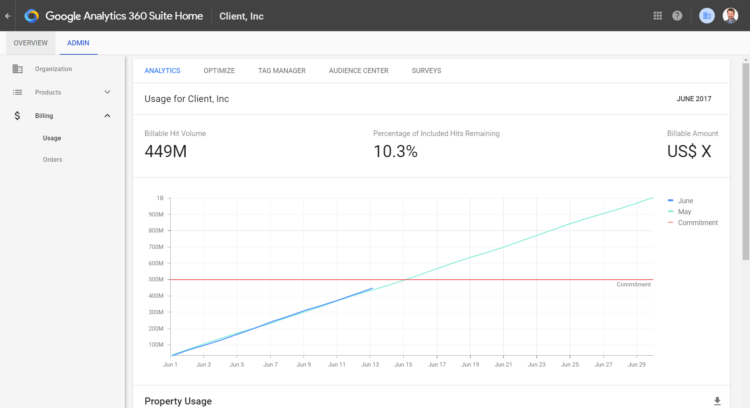Image resolution: width=750 pixels, height=408 pixels.
Task: Open the Orders page under Billing
Action: pos(52,160)
